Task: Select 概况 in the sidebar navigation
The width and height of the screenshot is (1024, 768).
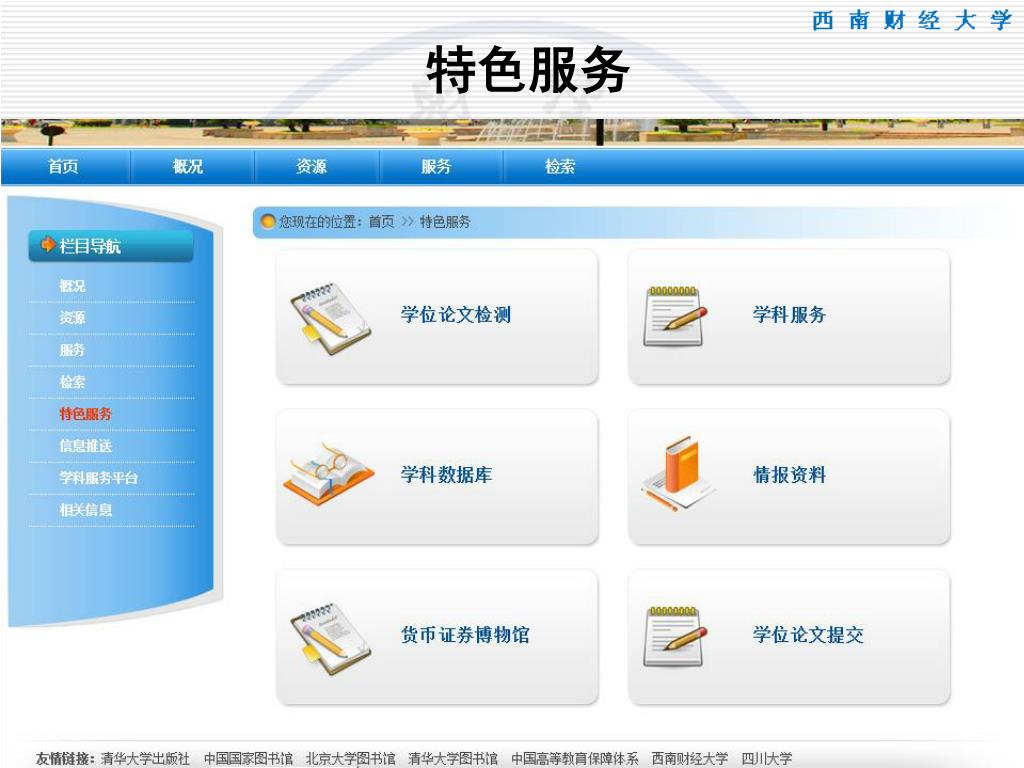Action: pyautogui.click(x=72, y=285)
